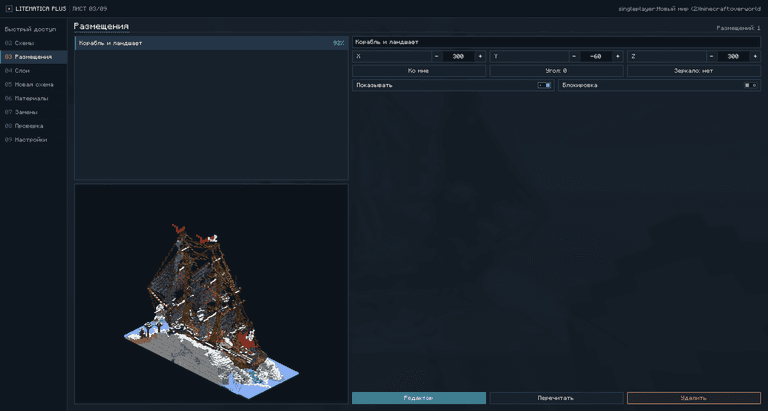Toggle the Блокировка switch
768x411 pixels.
pyautogui.click(x=750, y=85)
